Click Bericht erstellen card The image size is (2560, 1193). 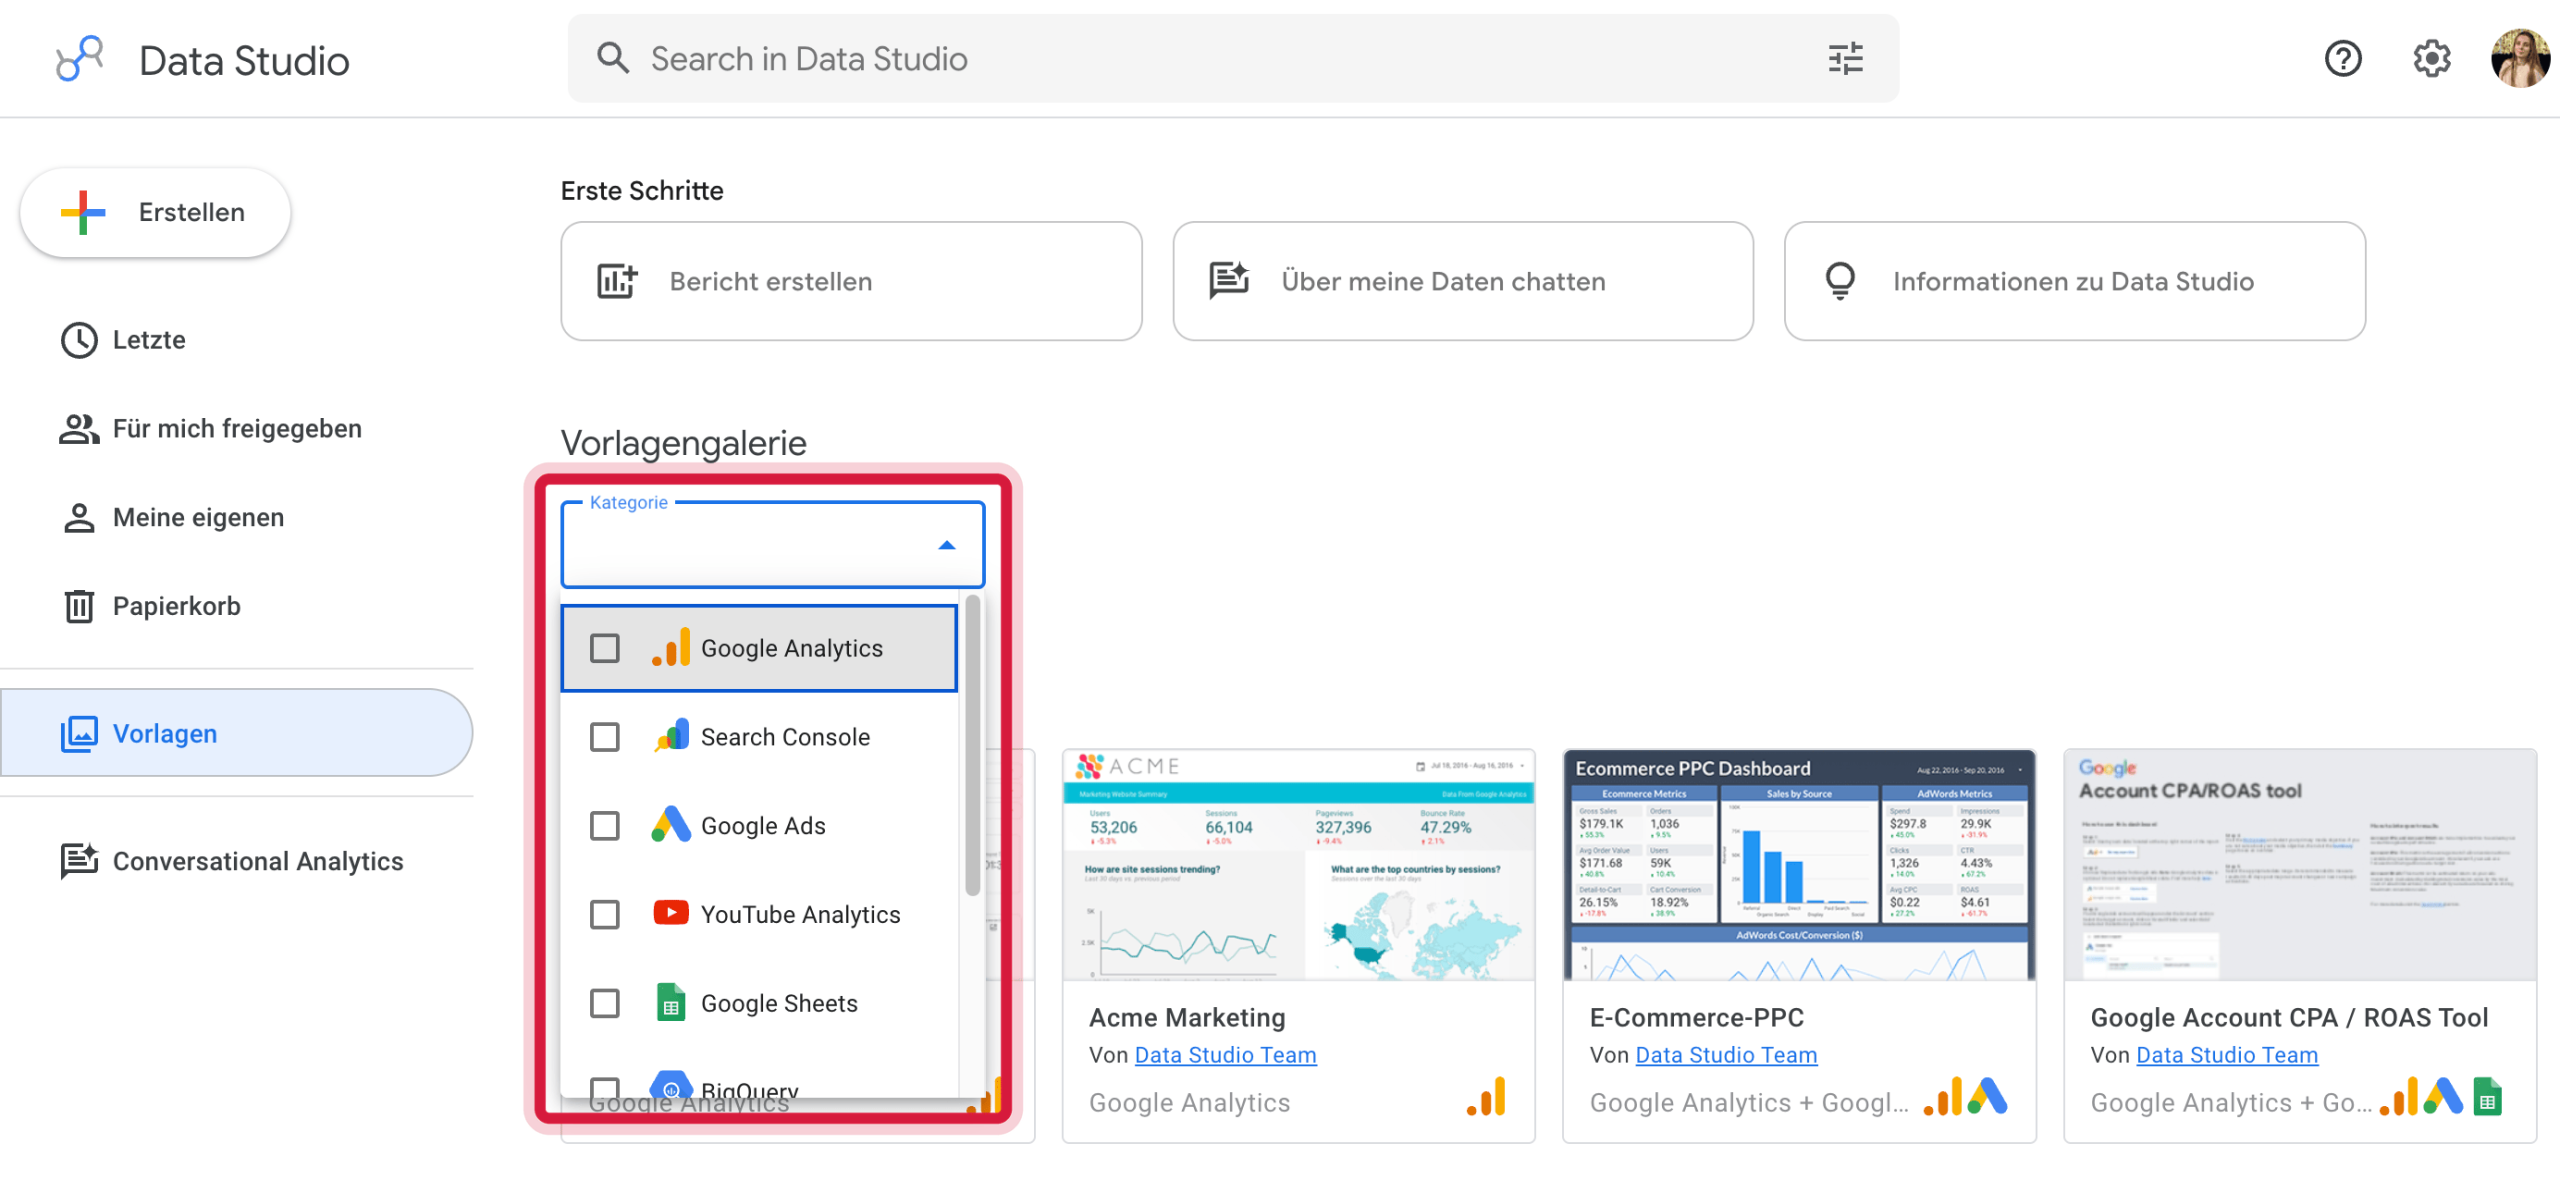[x=851, y=281]
